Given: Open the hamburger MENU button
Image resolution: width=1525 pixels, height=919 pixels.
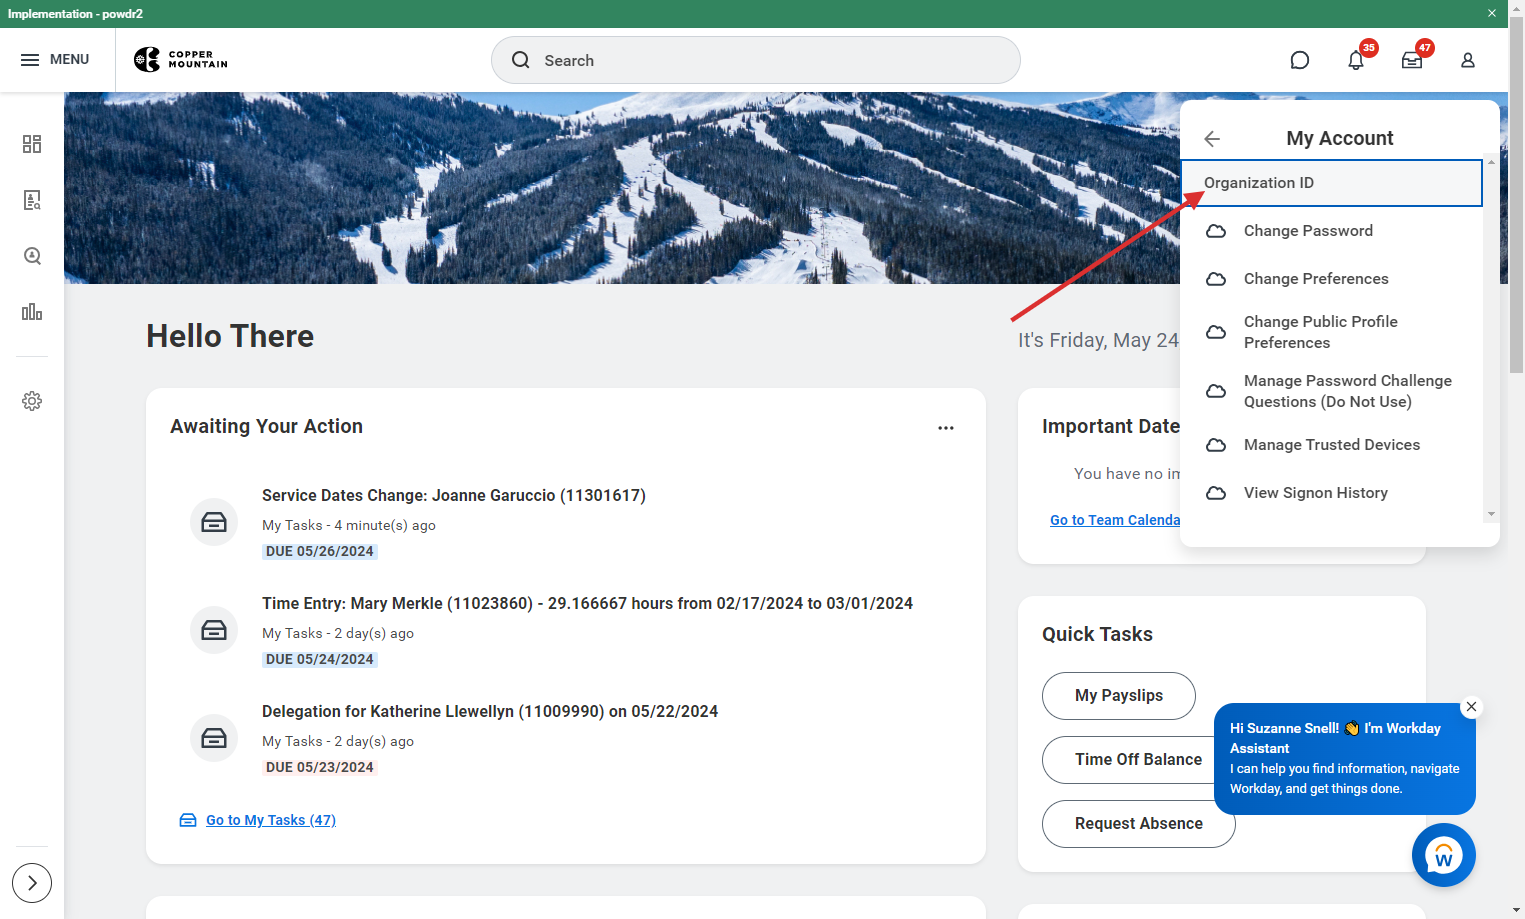Looking at the screenshot, I should pos(55,60).
